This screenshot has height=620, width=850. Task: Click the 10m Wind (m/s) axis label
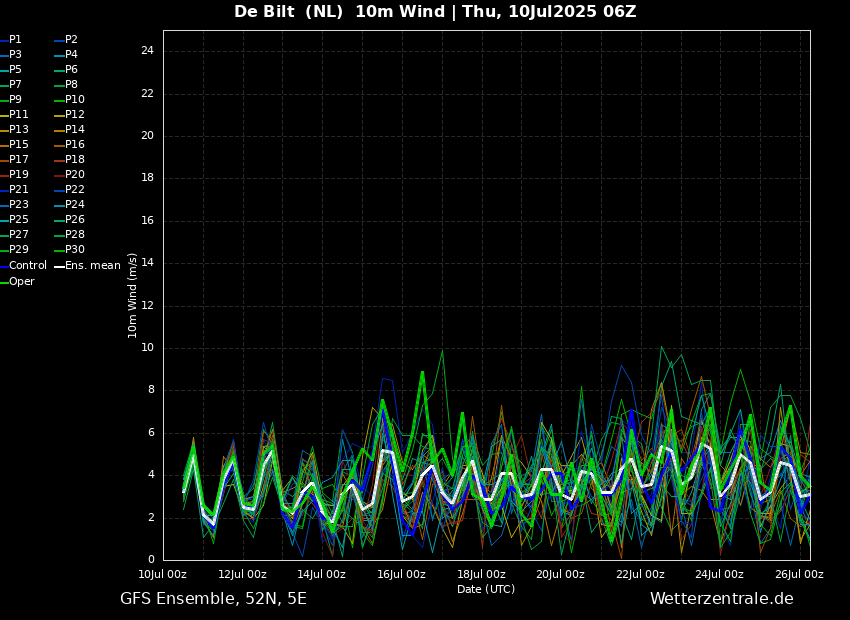pyautogui.click(x=133, y=295)
